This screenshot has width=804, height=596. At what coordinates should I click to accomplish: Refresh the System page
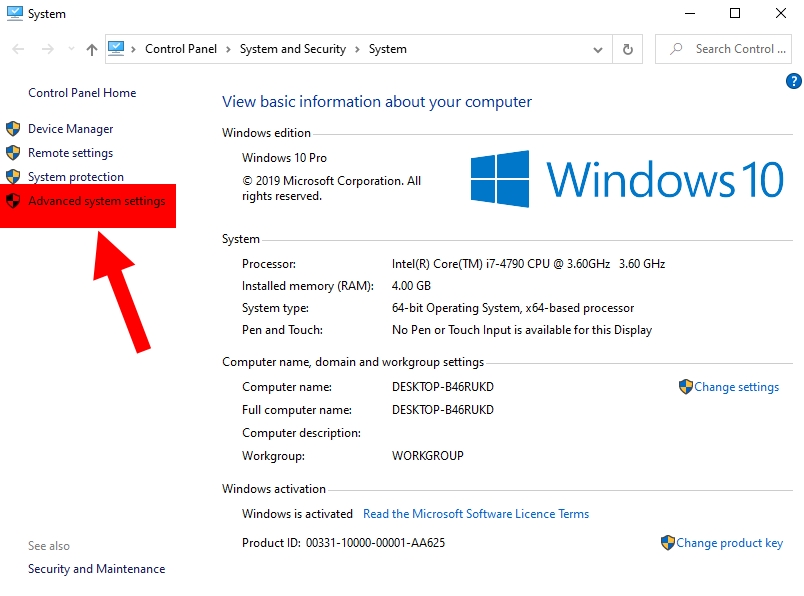click(x=628, y=49)
